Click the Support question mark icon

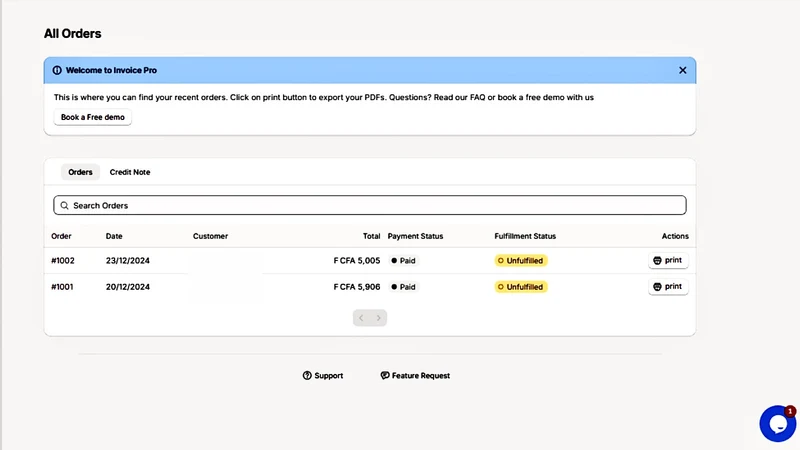point(307,376)
